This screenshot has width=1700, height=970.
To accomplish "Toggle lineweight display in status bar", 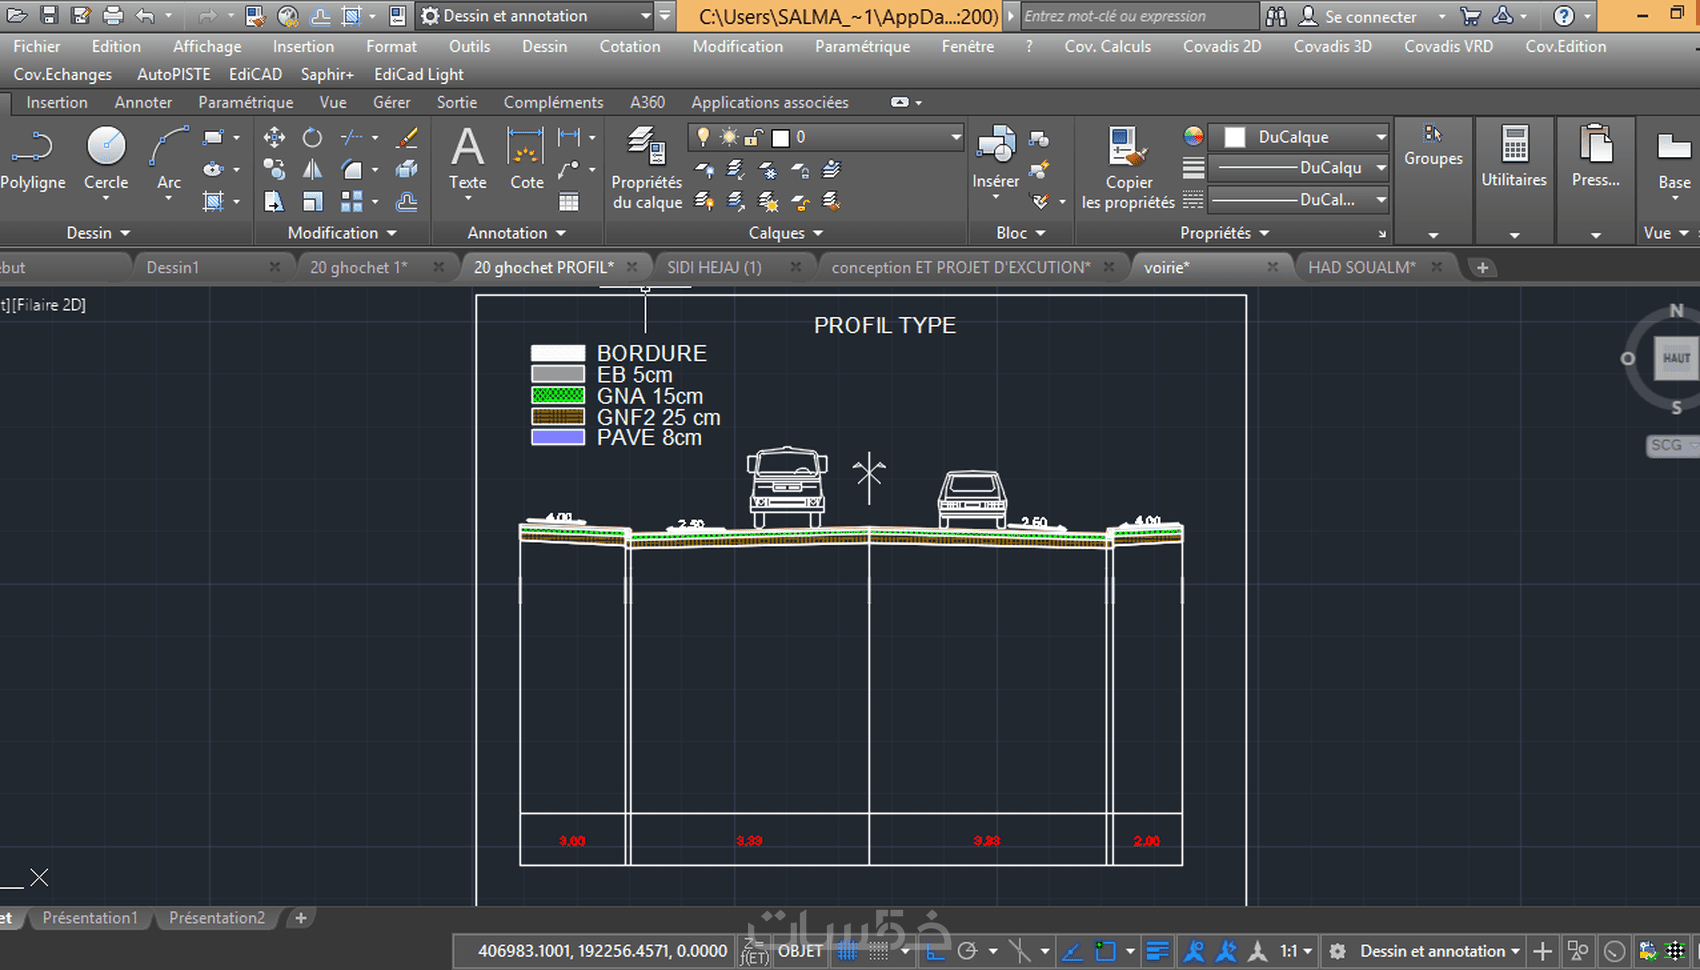I will (1157, 951).
